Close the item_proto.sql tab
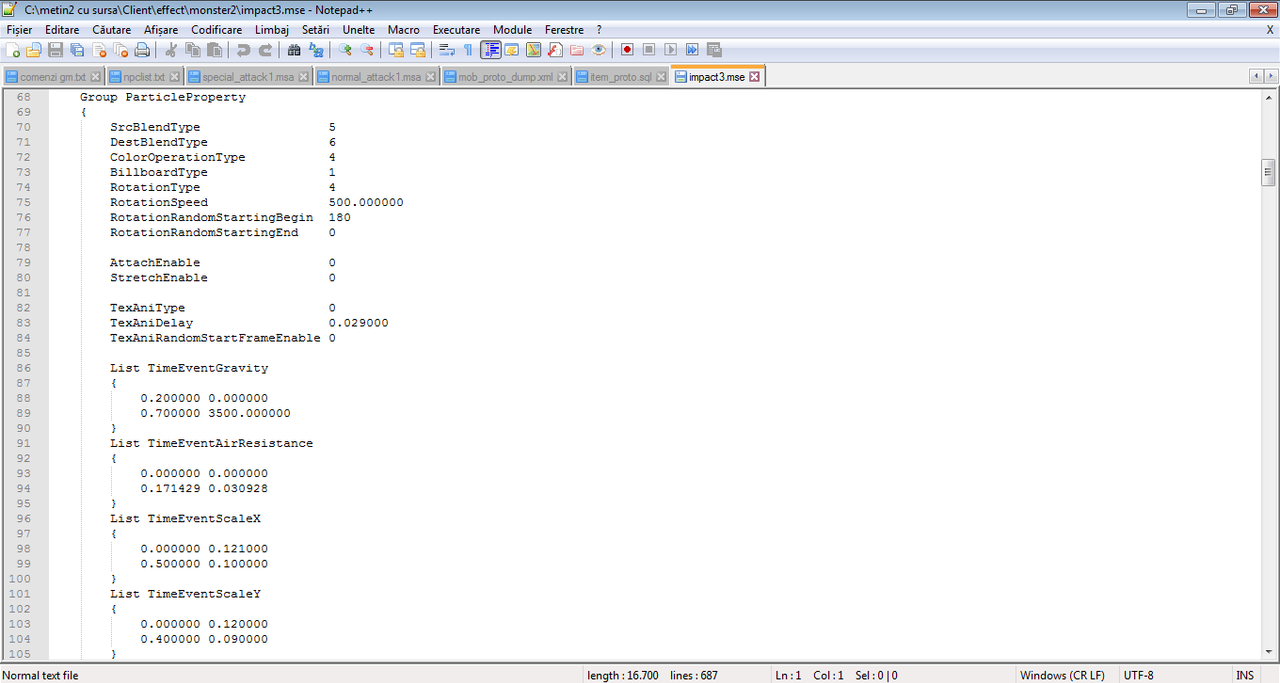Screen dimensions: 1280x683 click(x=662, y=77)
